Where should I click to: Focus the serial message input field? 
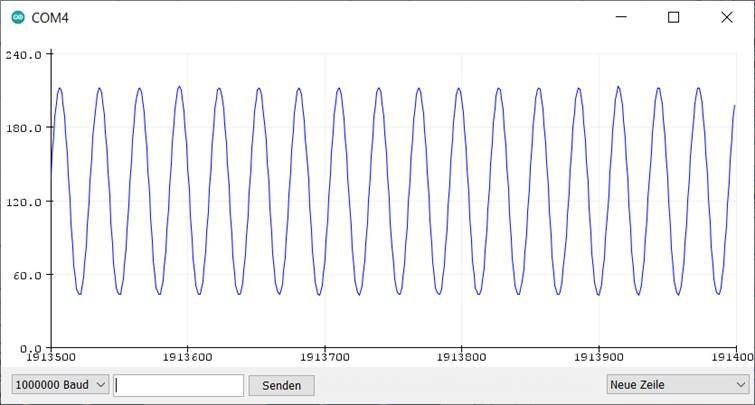click(179, 385)
